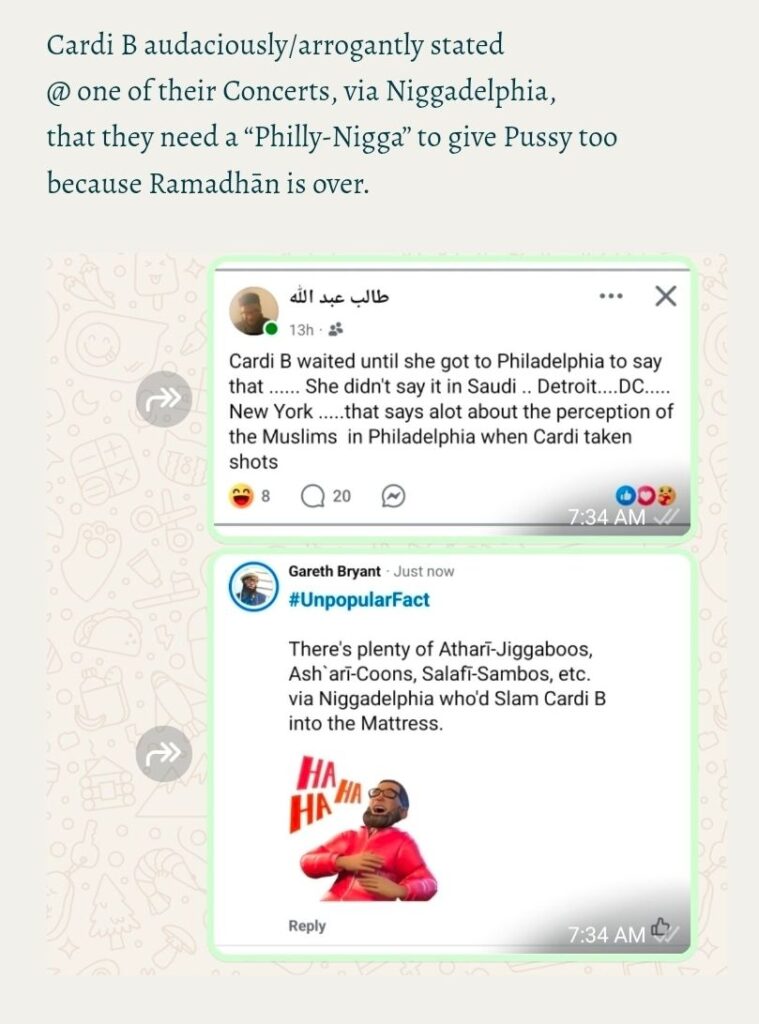Click the 13h post timestamp
Image resolution: width=759 pixels, height=1024 pixels.
pos(301,330)
